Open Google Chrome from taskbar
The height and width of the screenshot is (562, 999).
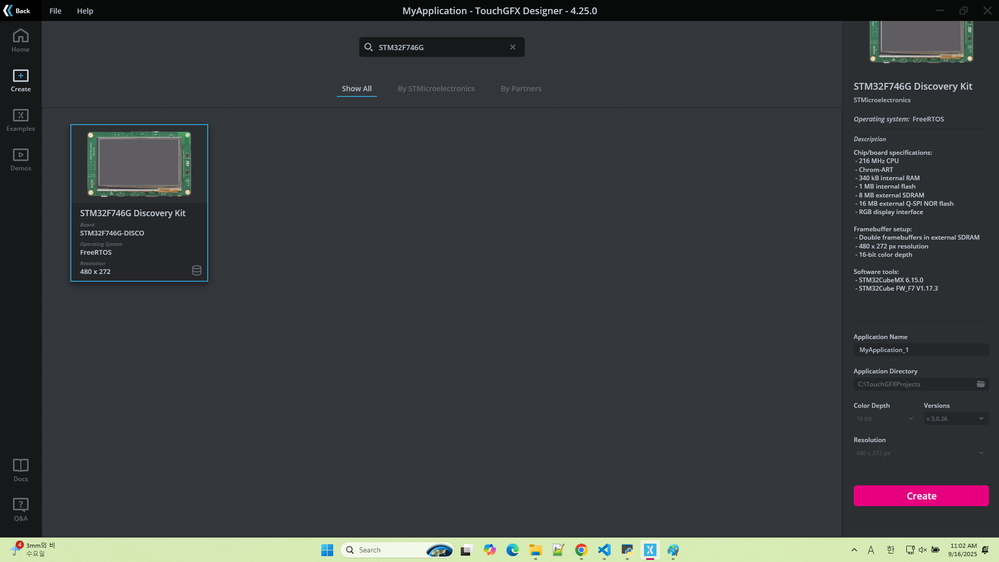581,550
